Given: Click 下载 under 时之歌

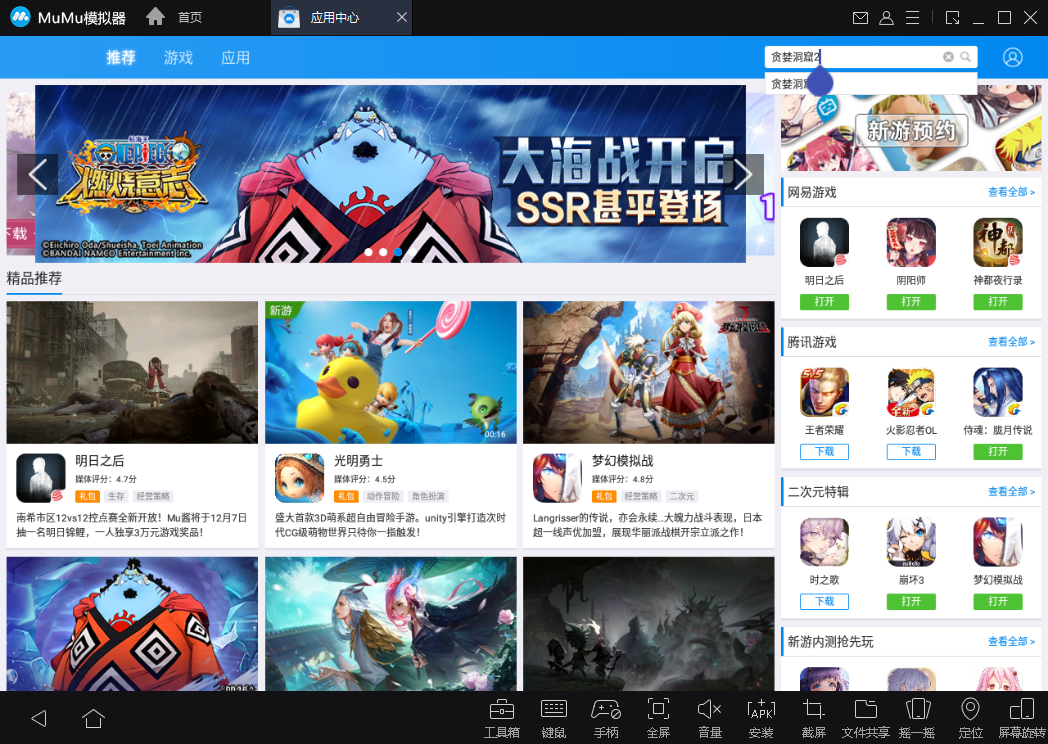Looking at the screenshot, I should coord(824,602).
